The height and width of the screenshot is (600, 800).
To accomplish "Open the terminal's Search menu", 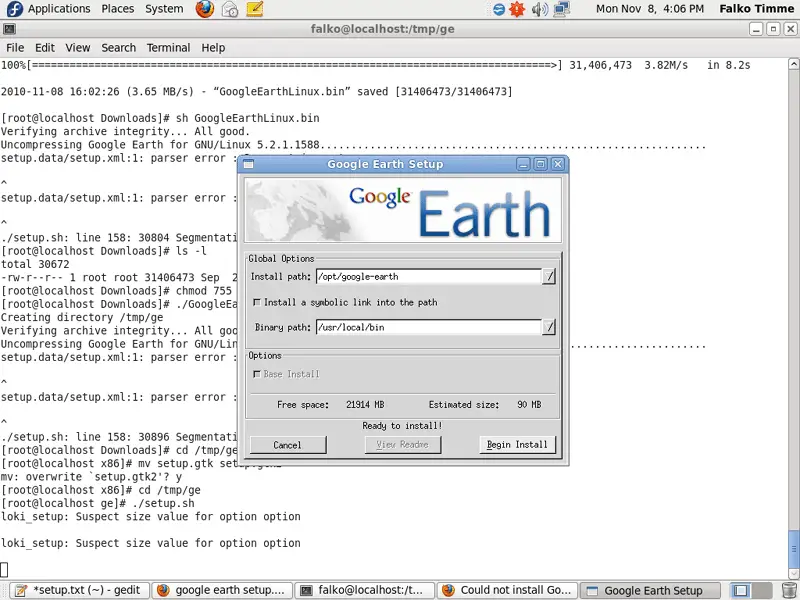I will tap(118, 47).
